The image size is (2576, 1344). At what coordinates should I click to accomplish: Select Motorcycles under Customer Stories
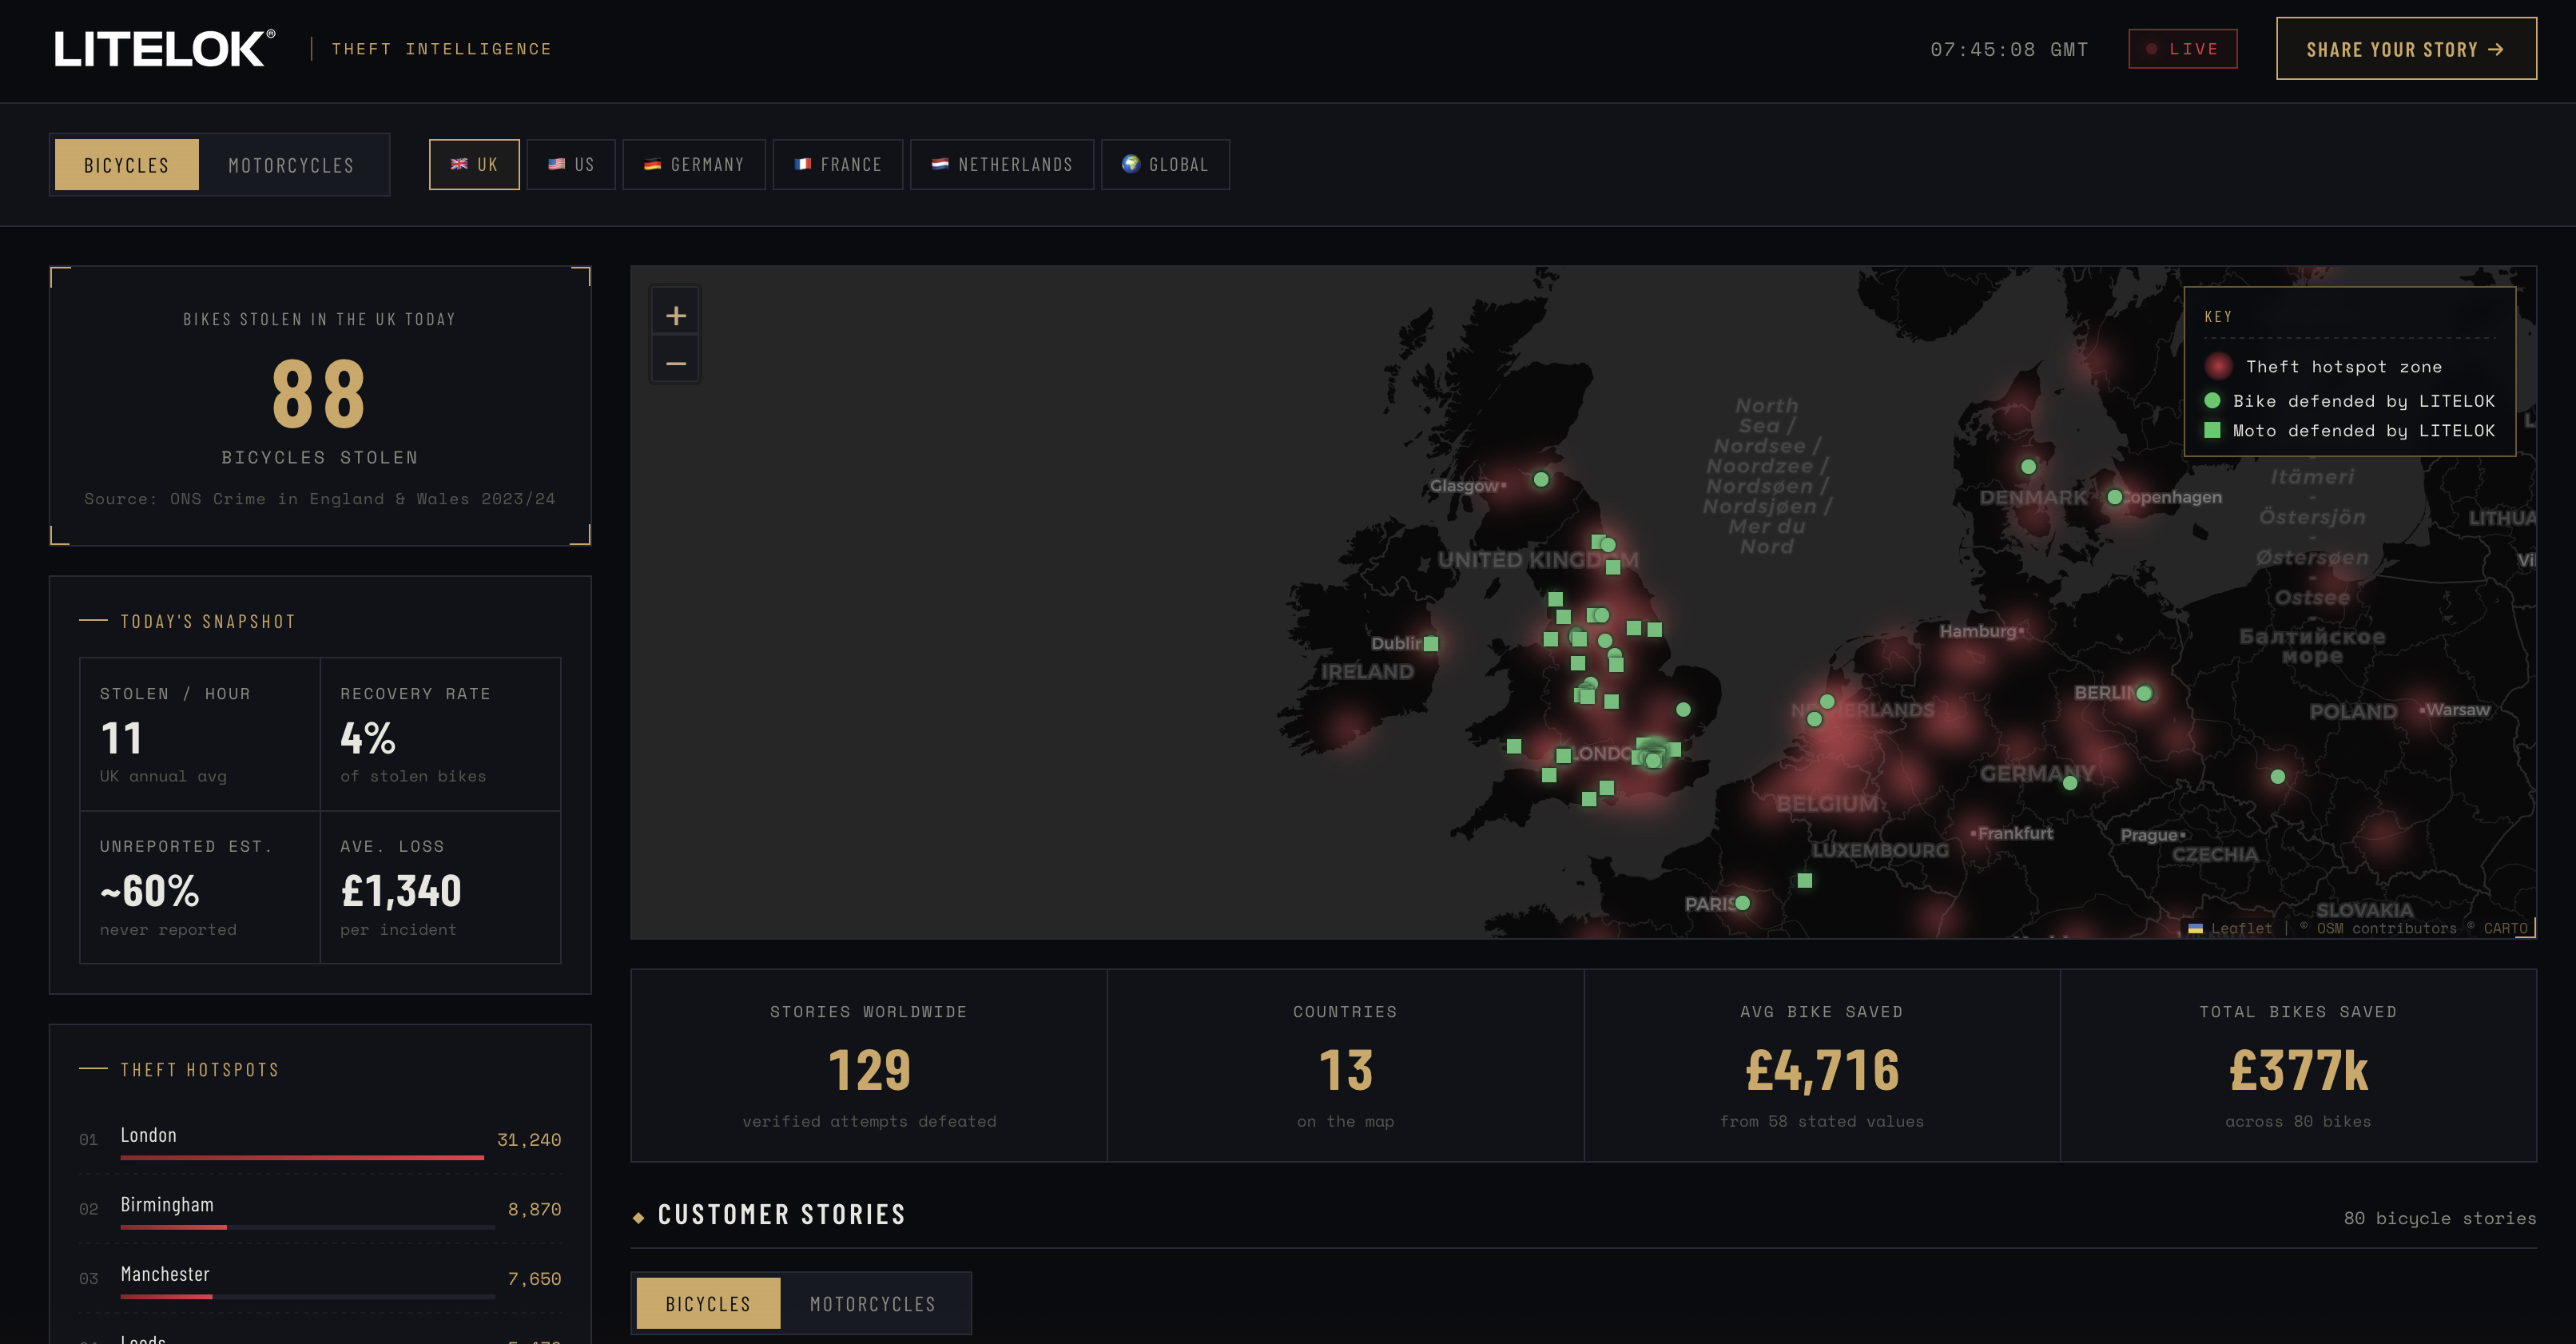pos(873,1303)
